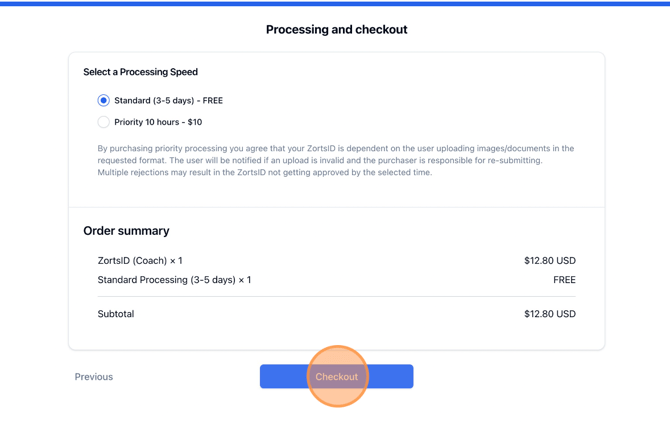Select the ZortsID (Coach) × 1 line item
This screenshot has height=432, width=670.
click(140, 261)
